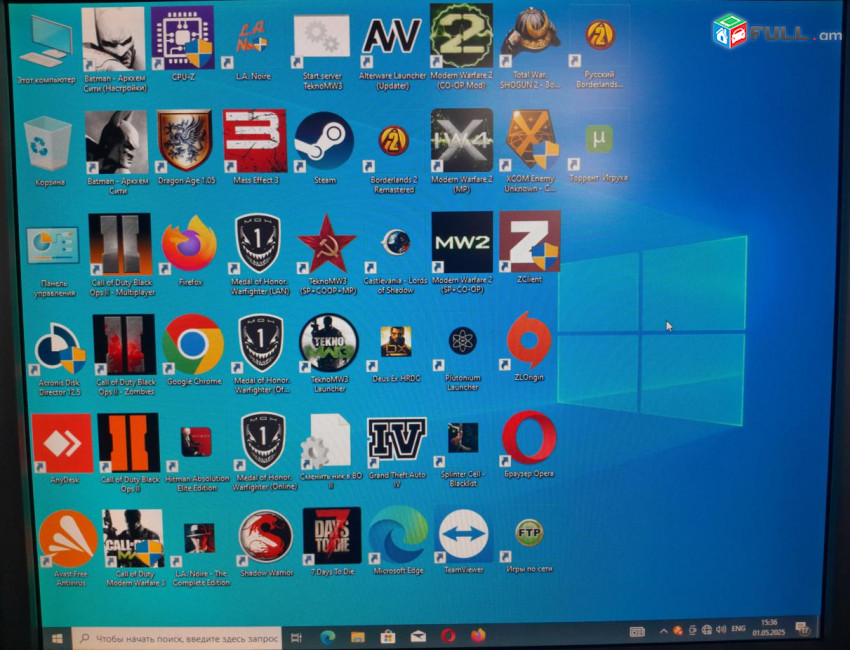This screenshot has width=850, height=650.
Task: Open Opera from the taskbar
Action: (448, 635)
